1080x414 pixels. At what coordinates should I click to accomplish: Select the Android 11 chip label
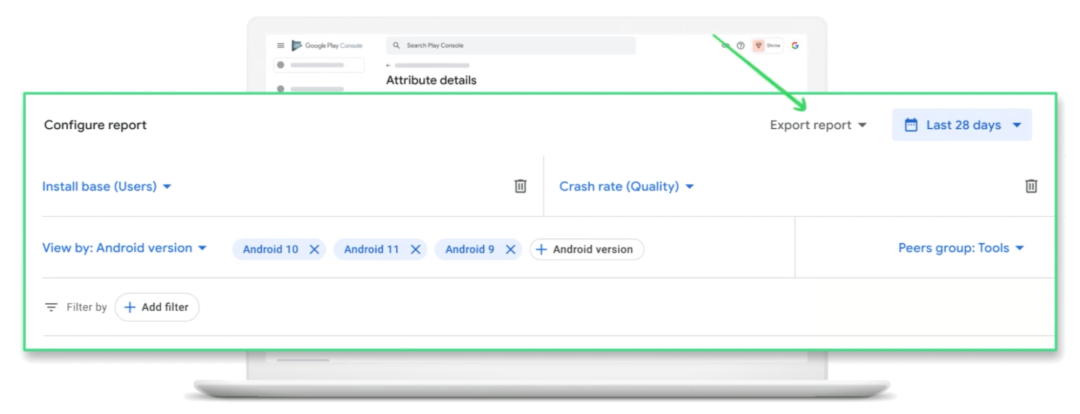(371, 249)
